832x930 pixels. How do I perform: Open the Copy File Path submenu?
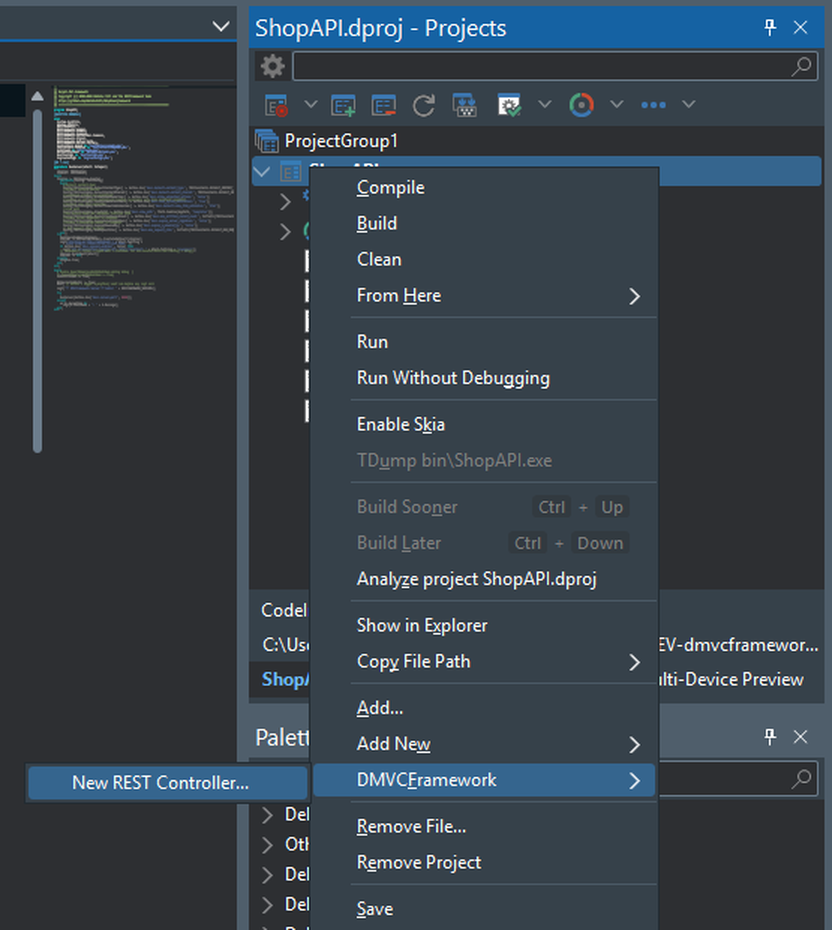point(484,662)
